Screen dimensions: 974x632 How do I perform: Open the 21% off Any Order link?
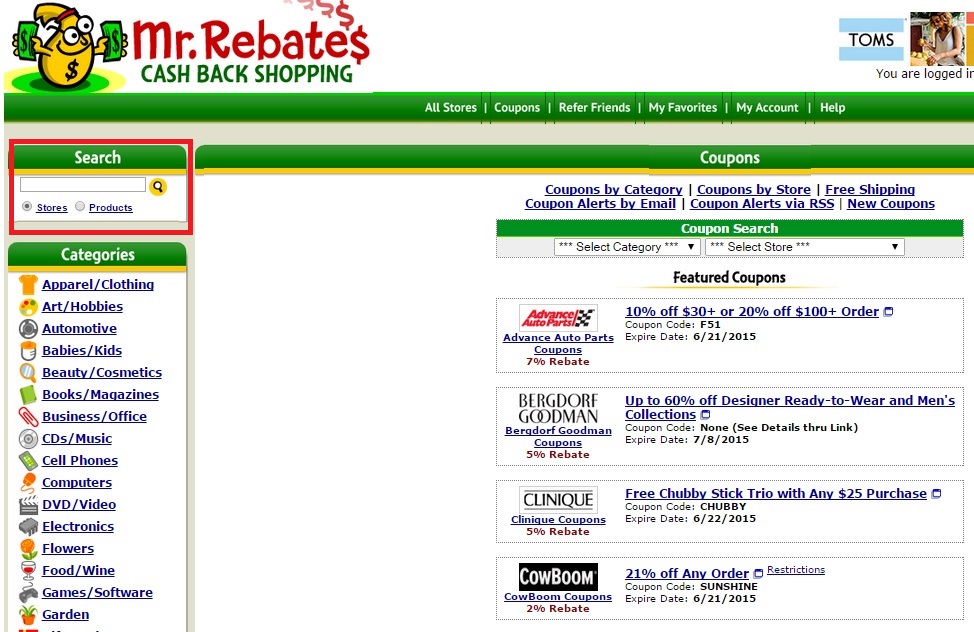click(687, 574)
